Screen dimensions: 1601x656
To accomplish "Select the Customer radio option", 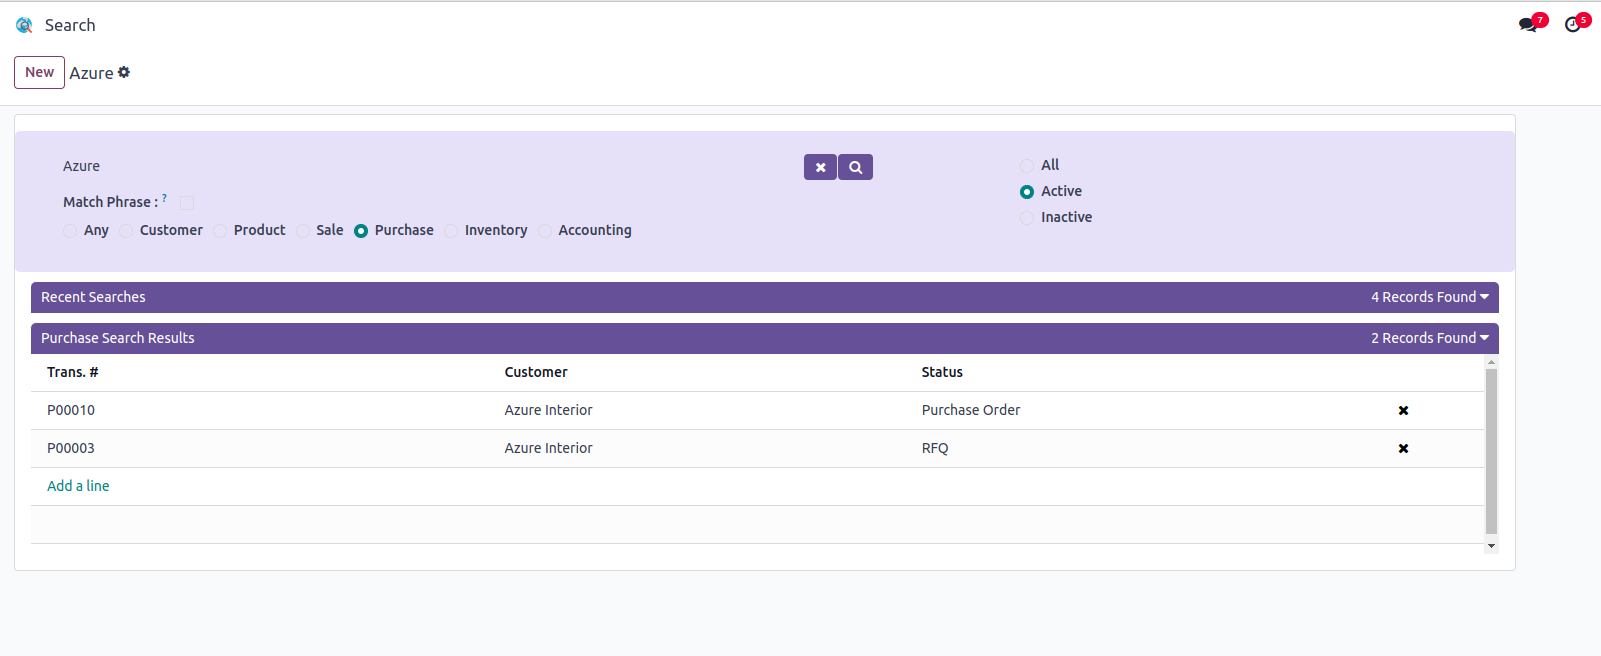I will [x=127, y=231].
